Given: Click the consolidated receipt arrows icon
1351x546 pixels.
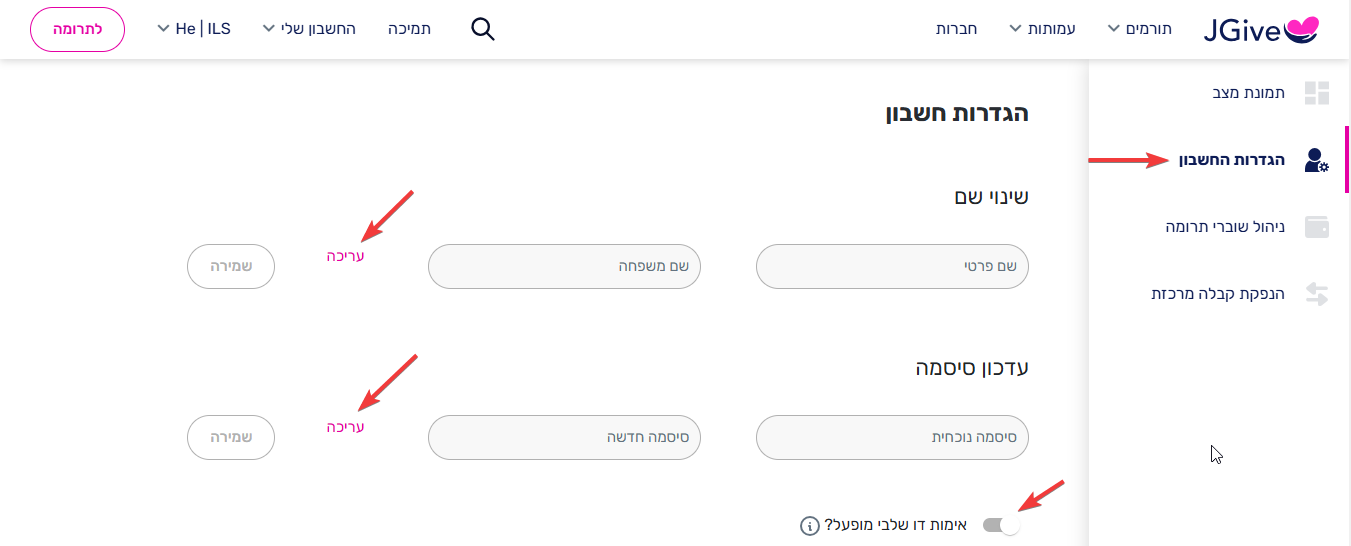Looking at the screenshot, I should (x=1317, y=294).
